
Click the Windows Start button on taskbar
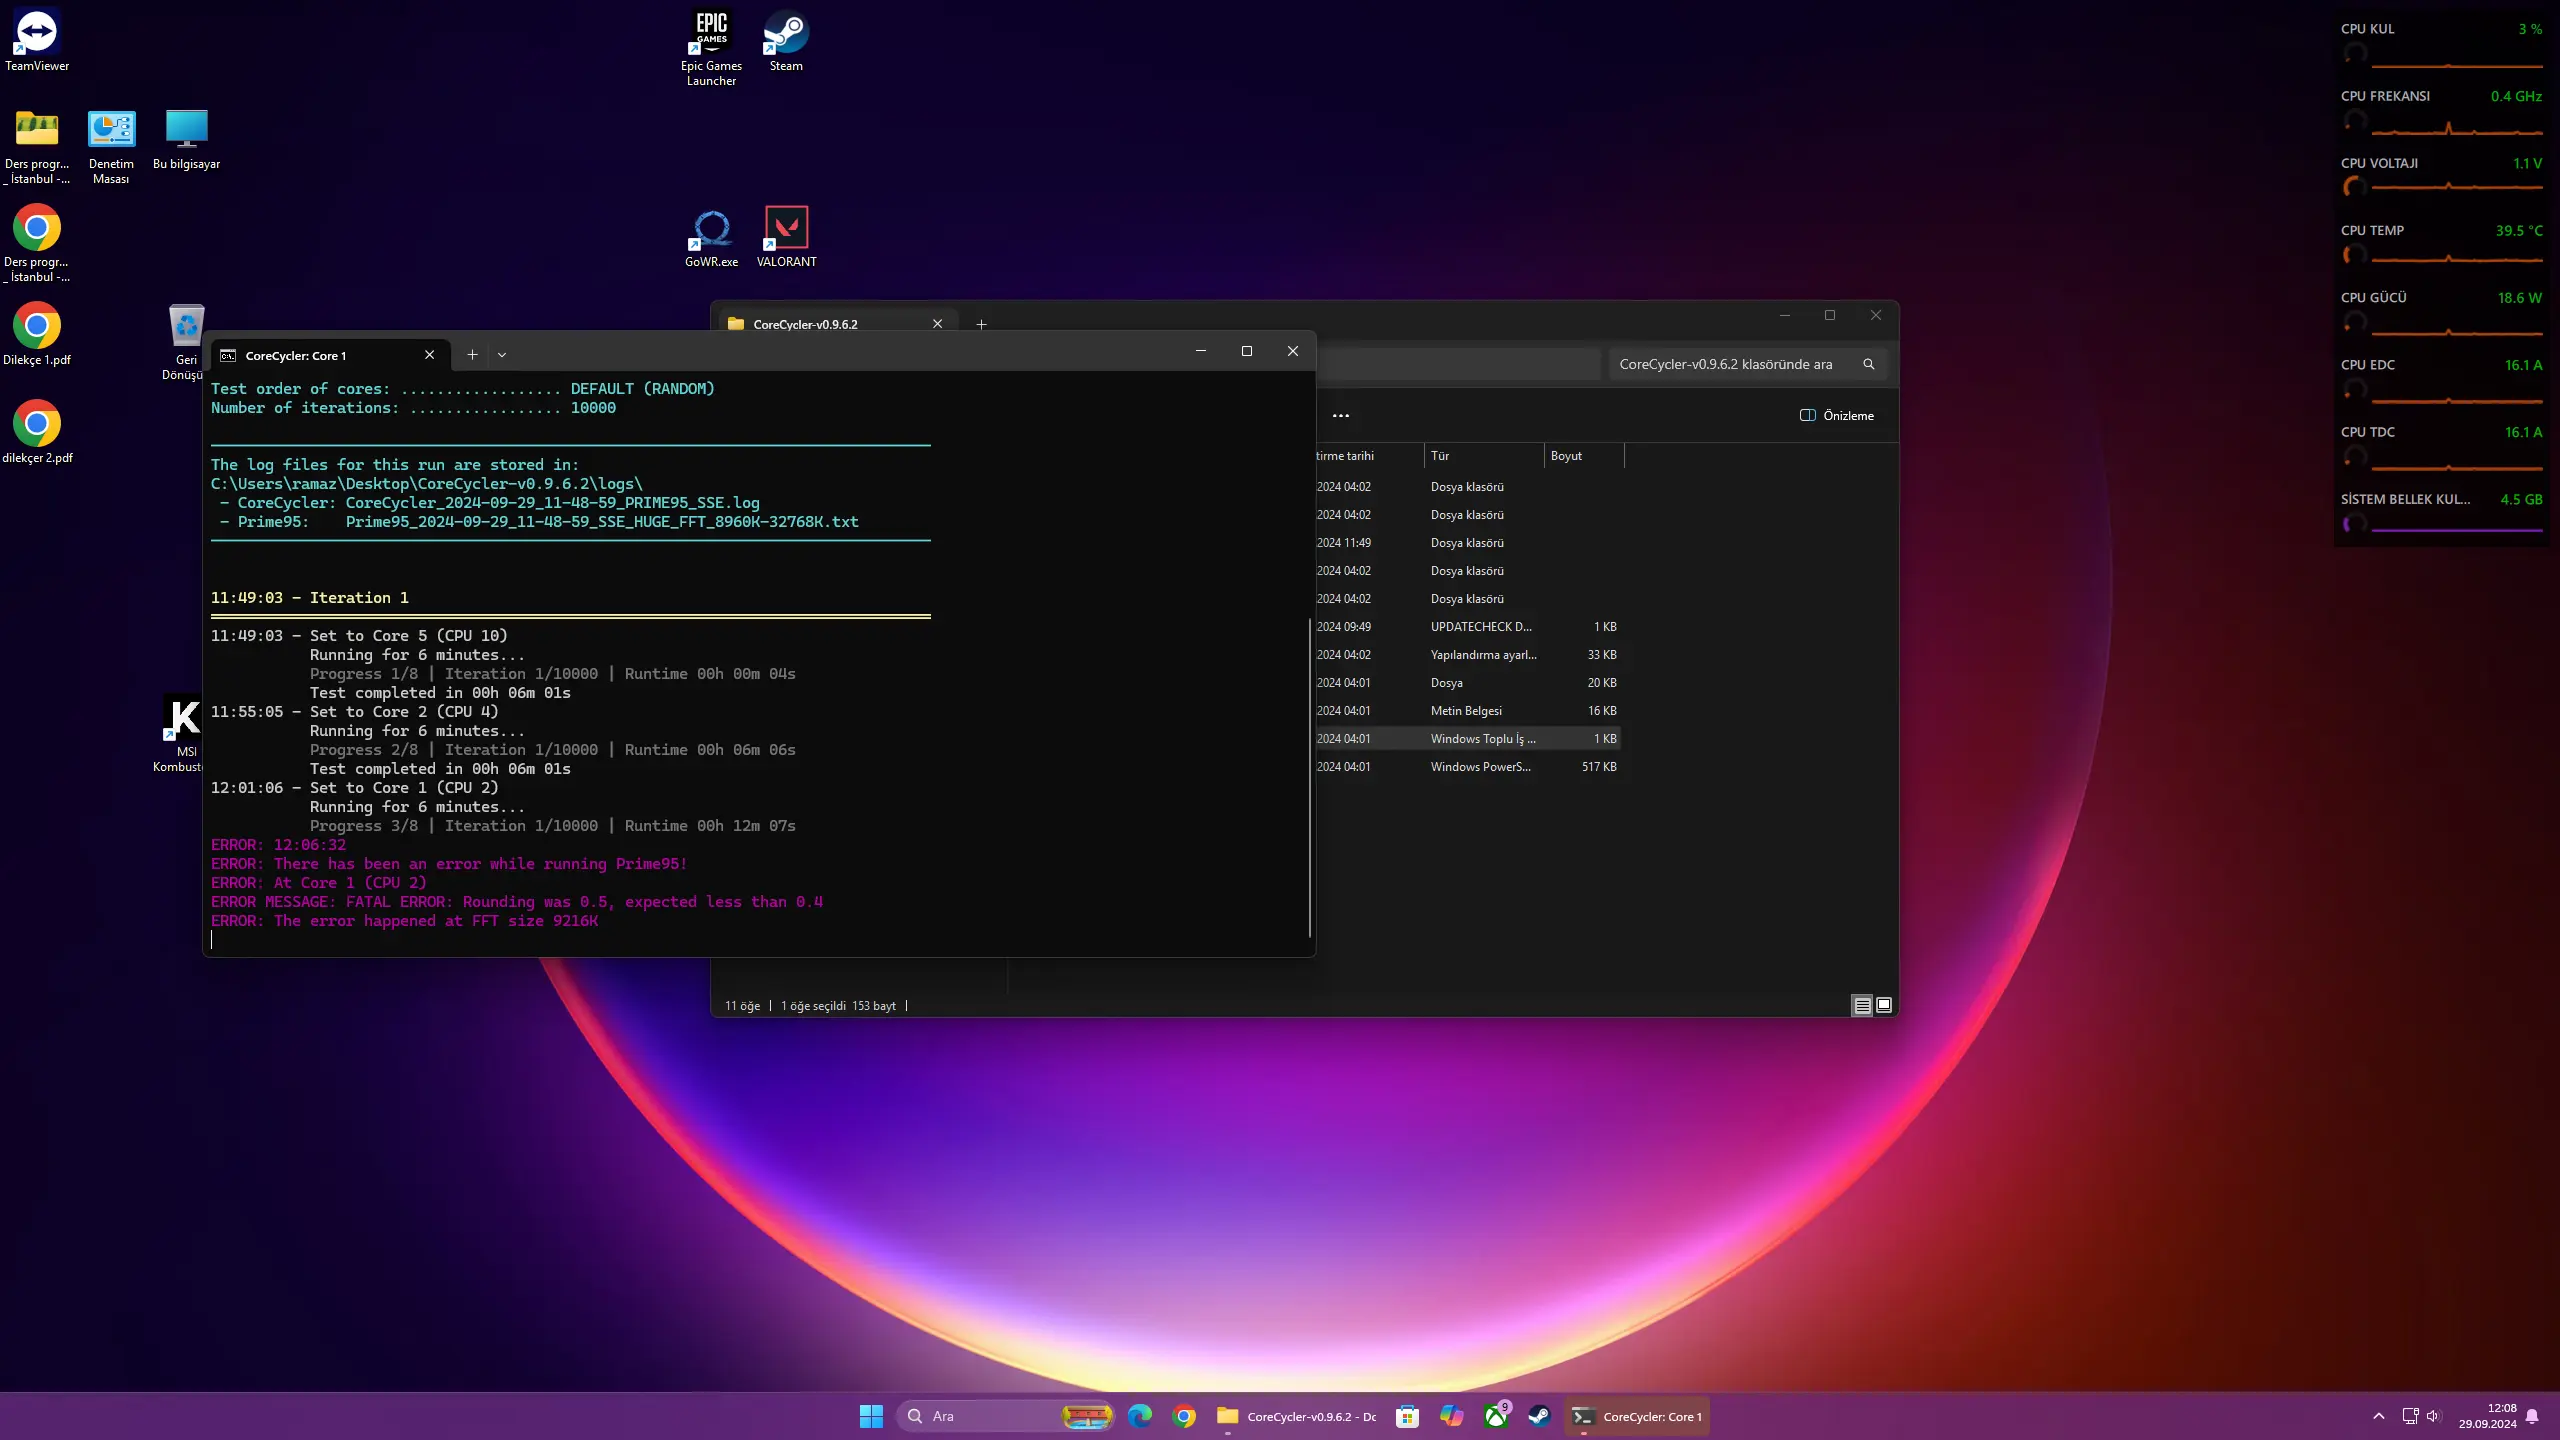(x=871, y=1416)
